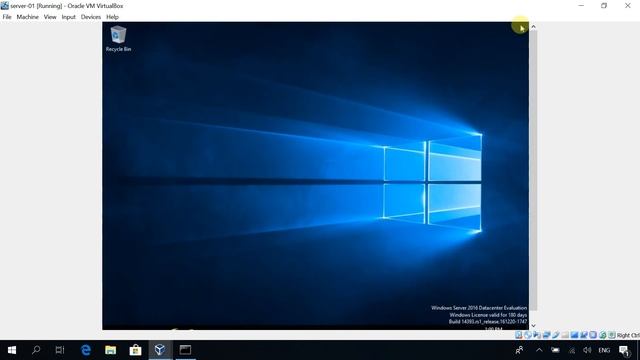
Task: Open the File menu in VirtualBox
Action: pyautogui.click(x=7, y=17)
